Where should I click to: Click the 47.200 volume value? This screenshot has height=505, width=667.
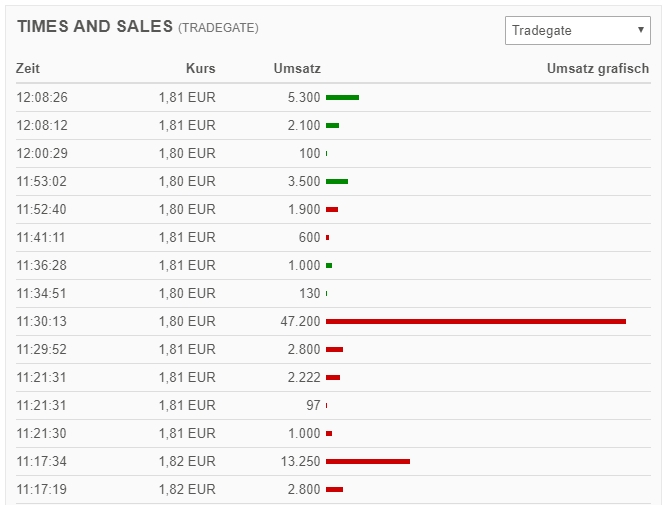pyautogui.click(x=300, y=321)
